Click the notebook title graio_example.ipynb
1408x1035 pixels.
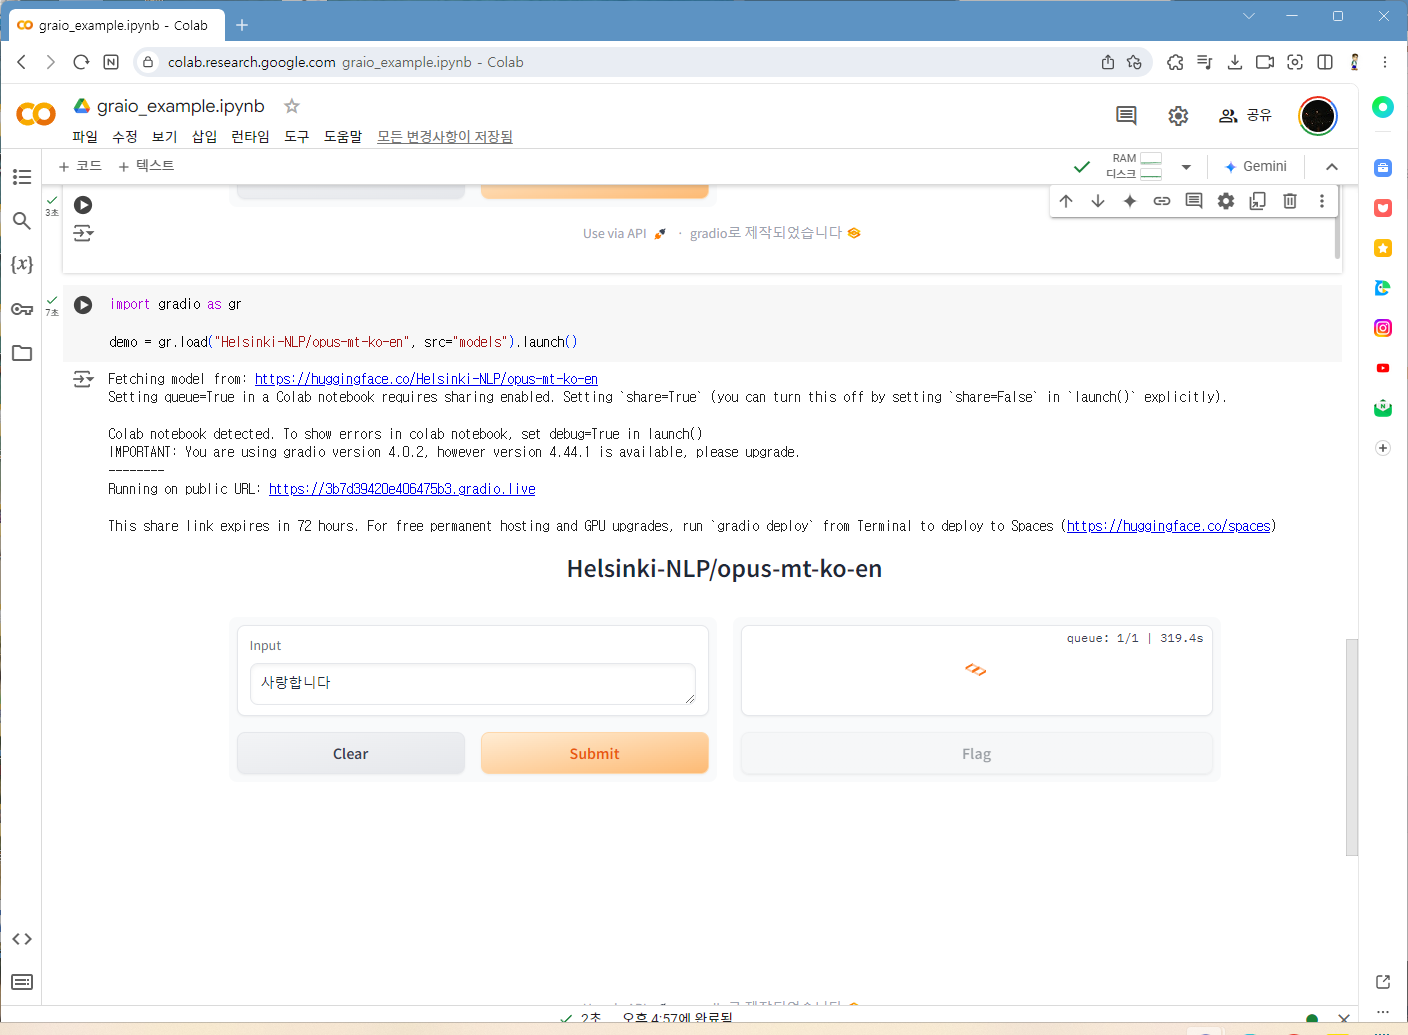point(181,106)
